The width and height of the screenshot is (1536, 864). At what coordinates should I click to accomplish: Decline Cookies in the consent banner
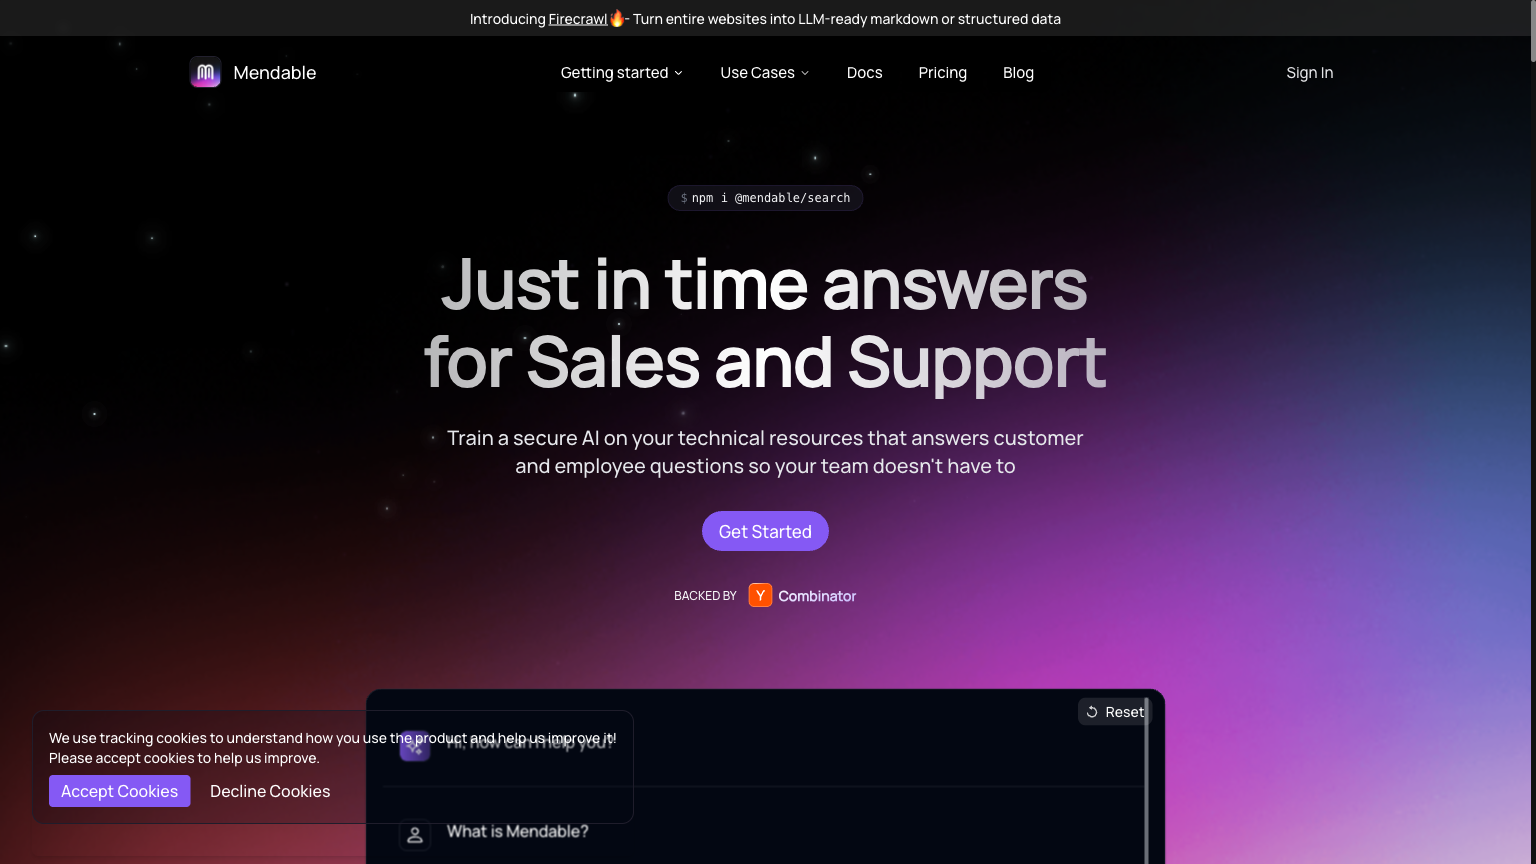270,791
